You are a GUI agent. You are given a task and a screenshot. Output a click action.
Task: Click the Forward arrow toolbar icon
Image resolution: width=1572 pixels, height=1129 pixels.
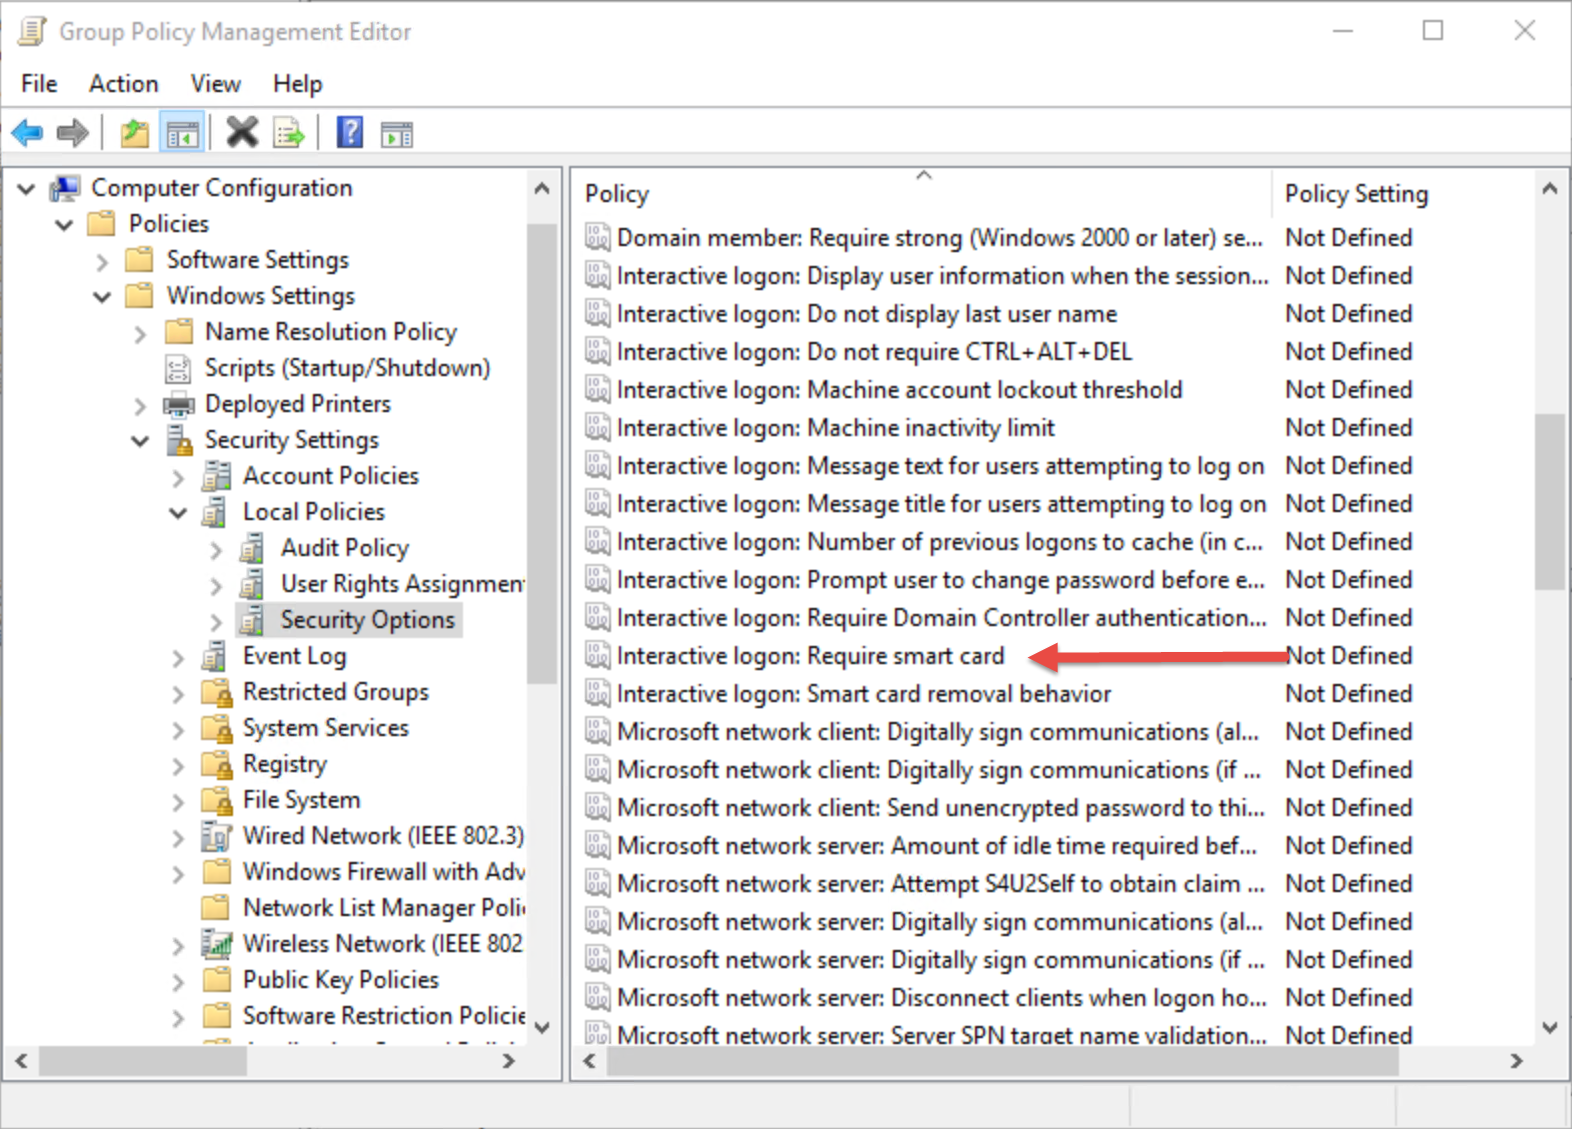click(x=72, y=132)
